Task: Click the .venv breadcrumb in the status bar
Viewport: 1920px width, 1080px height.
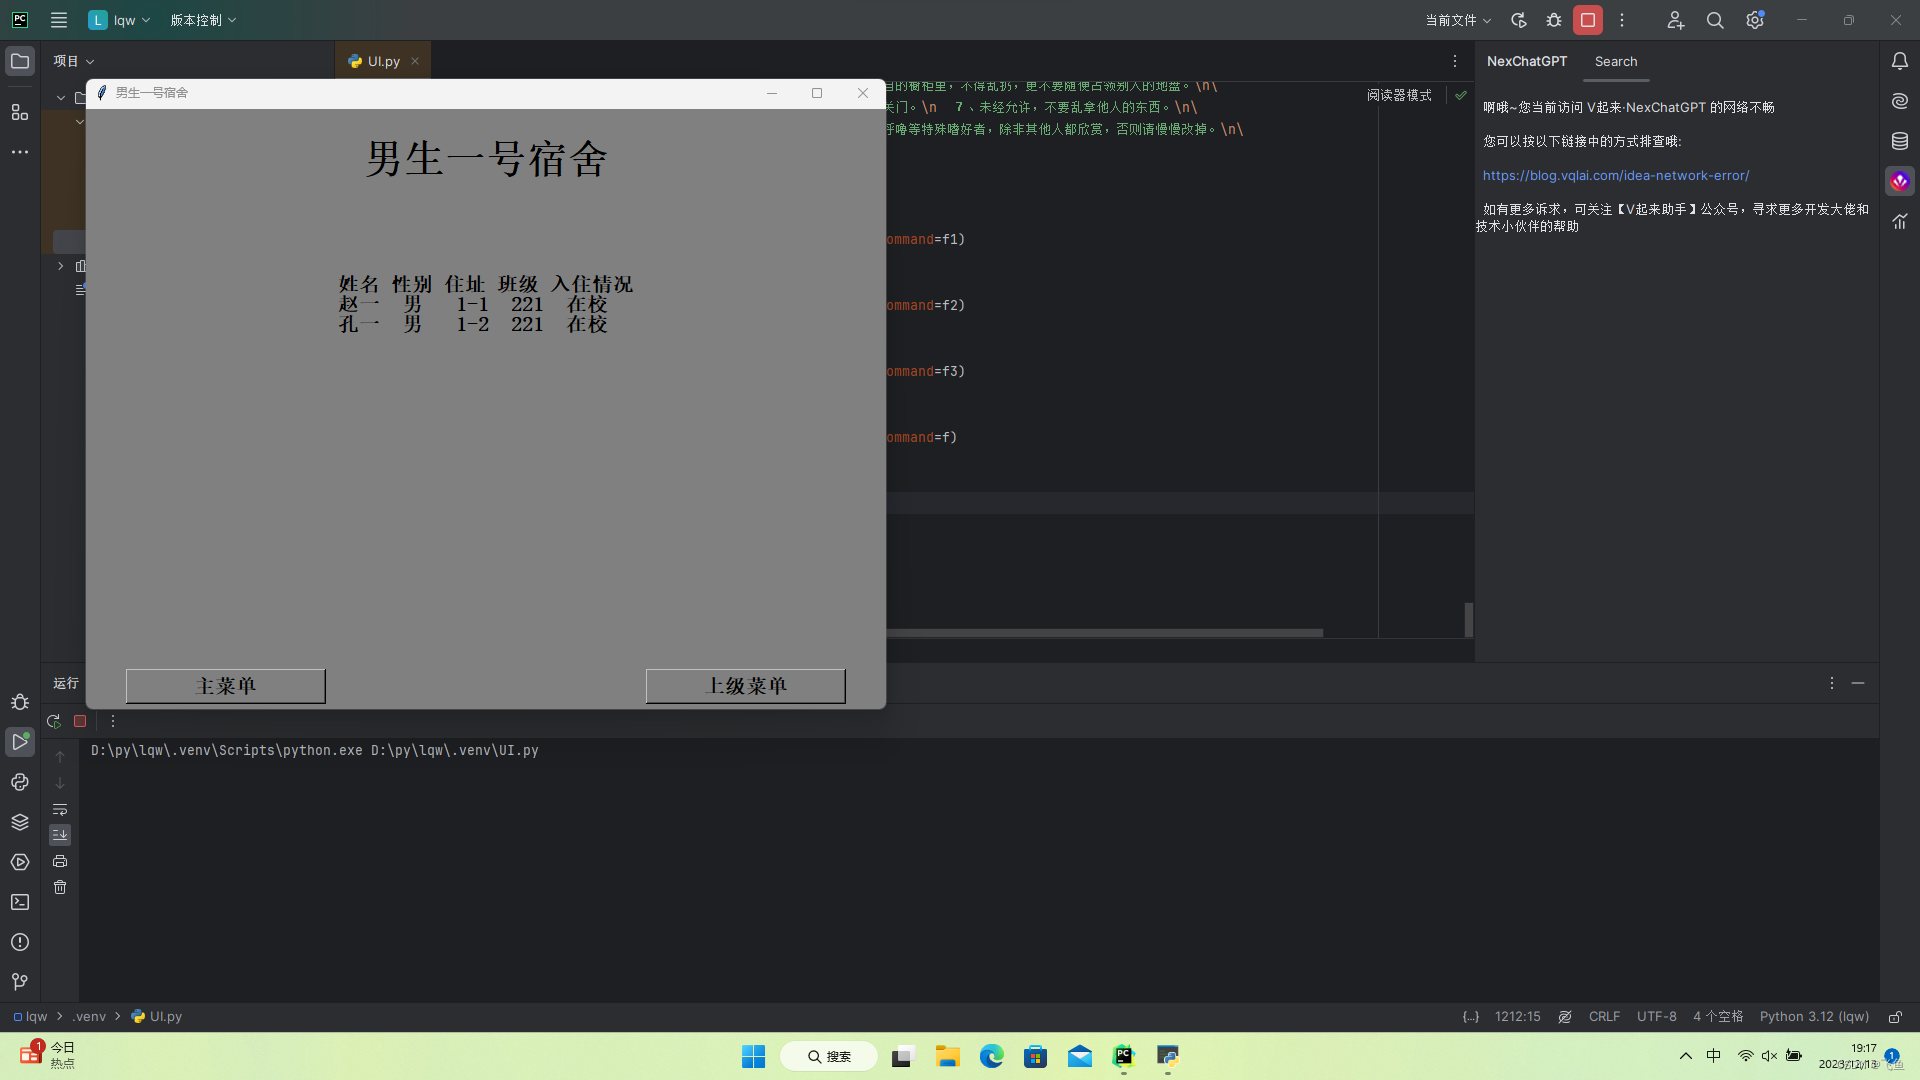Action: 89,1016
